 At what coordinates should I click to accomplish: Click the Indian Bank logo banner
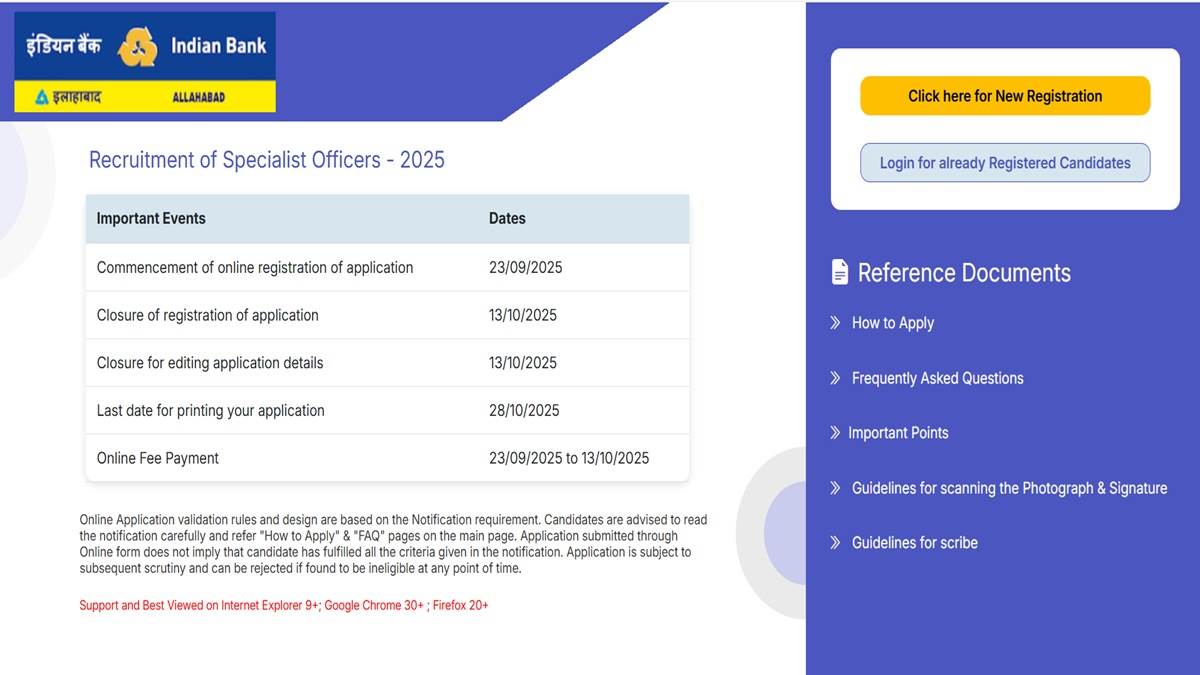(145, 62)
